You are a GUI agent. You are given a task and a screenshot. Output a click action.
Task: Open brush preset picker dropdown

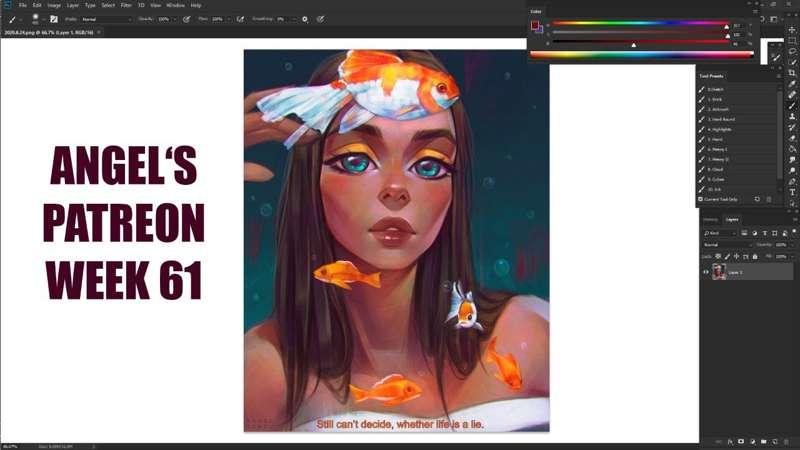[43, 19]
